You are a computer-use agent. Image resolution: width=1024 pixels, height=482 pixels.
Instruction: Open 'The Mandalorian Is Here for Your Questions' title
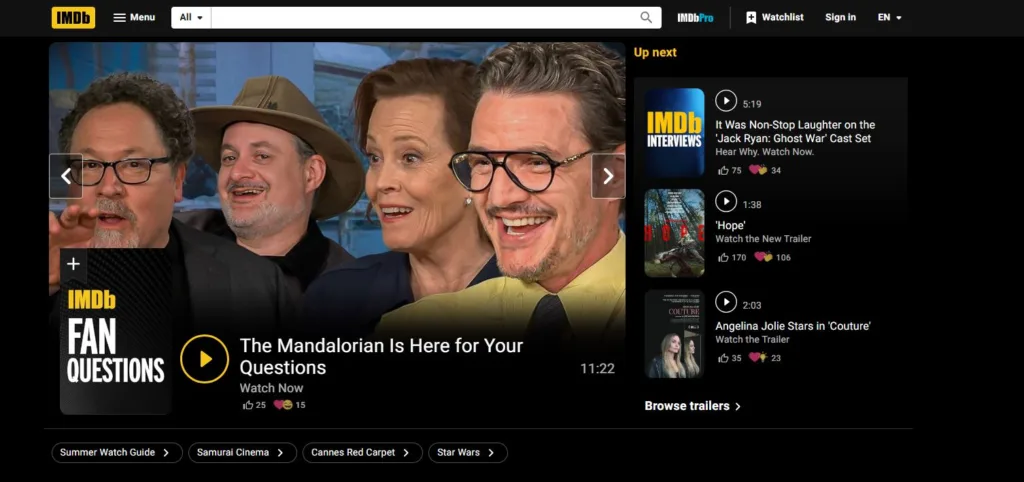[381, 356]
